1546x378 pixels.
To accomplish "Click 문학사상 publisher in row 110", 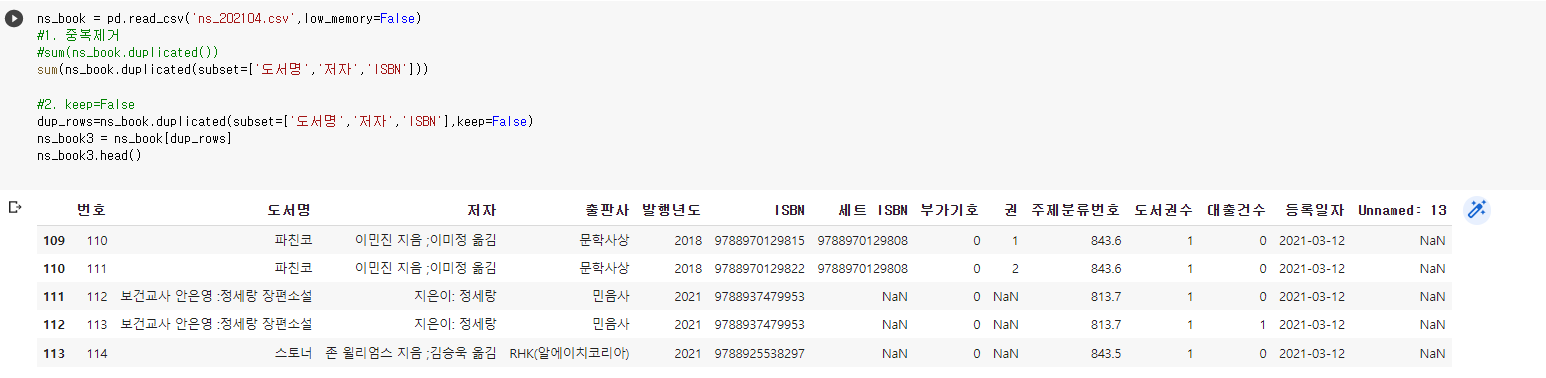I will tap(604, 268).
